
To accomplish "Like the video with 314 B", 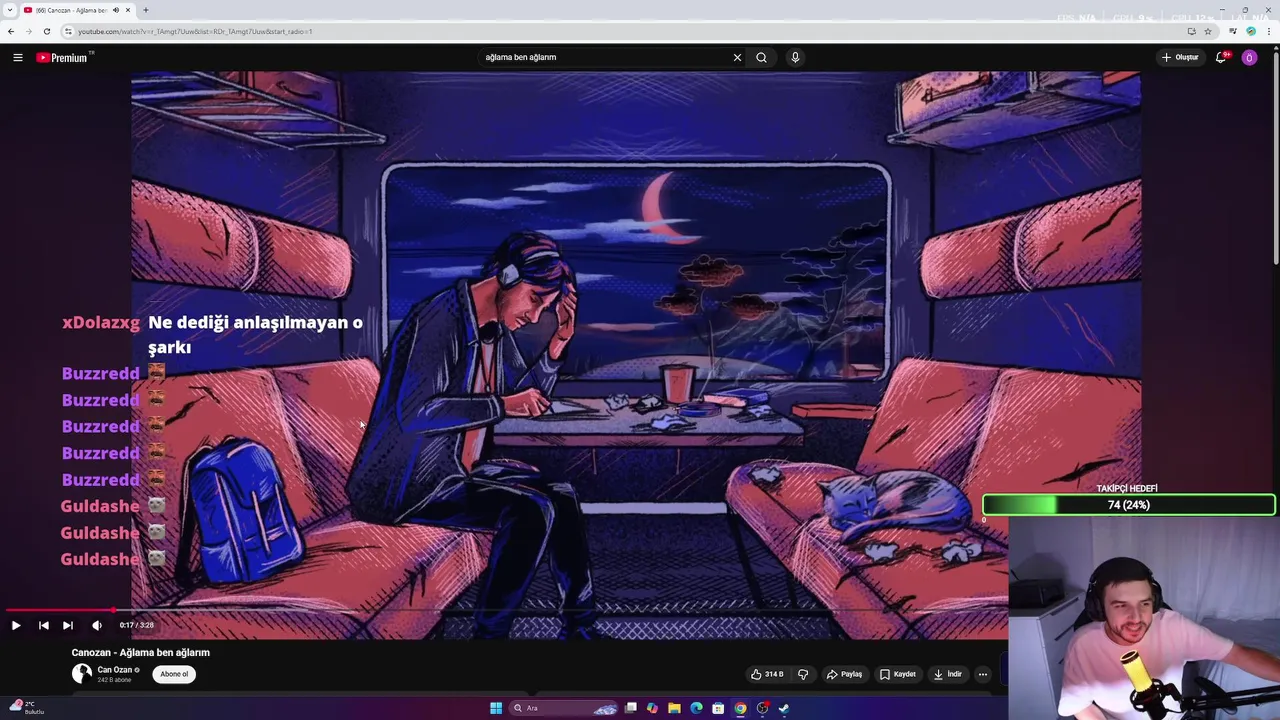I will pos(767,674).
